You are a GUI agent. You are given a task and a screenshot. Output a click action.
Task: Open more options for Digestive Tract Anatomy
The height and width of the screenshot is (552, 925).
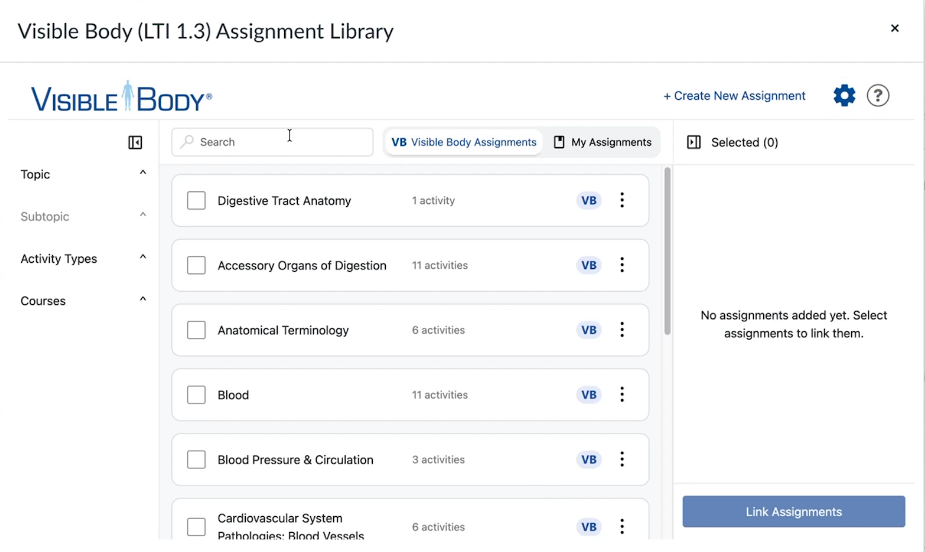point(622,200)
